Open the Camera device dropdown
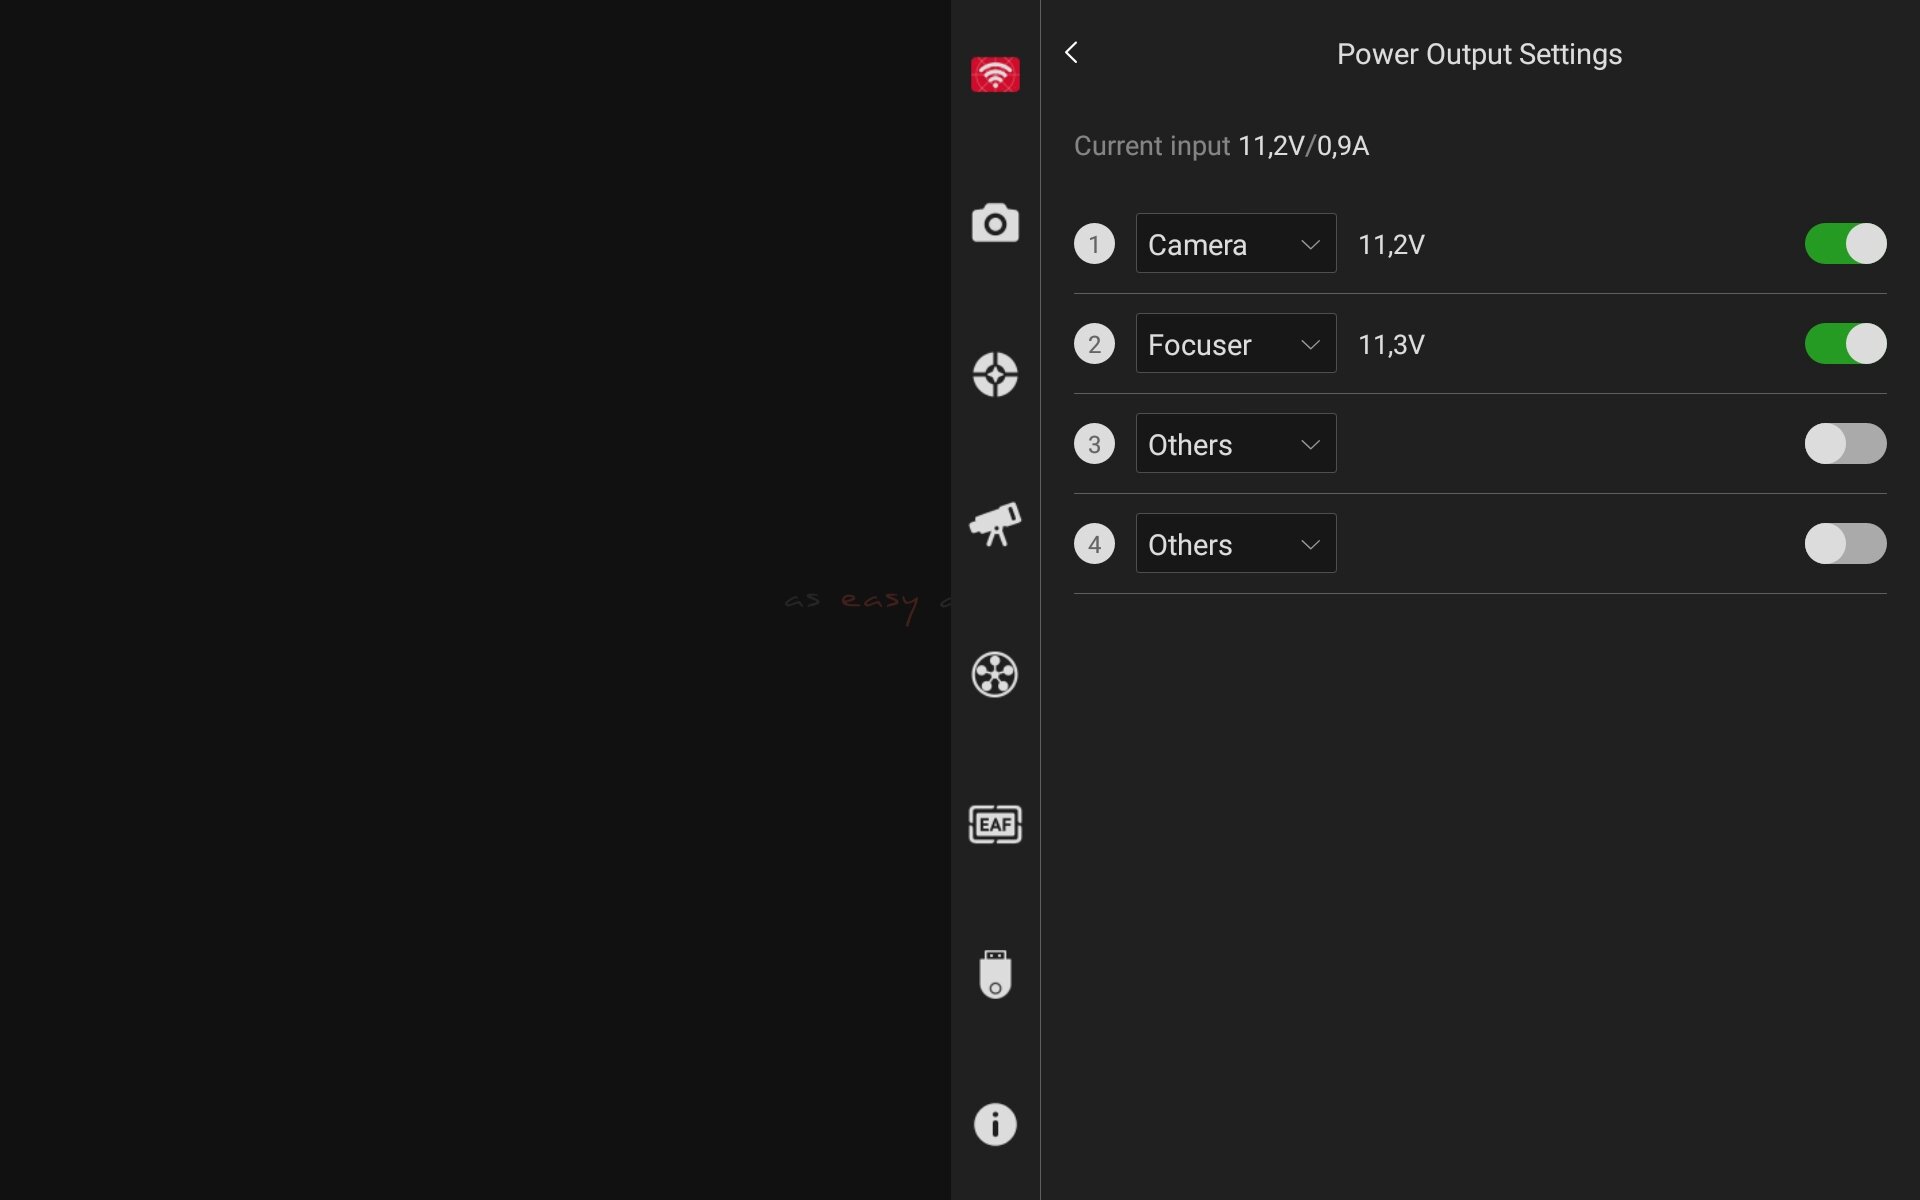1920x1200 pixels. pos(1235,244)
